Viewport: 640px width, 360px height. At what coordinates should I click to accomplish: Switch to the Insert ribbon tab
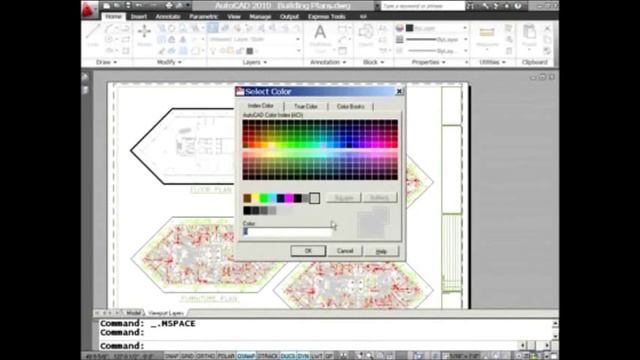139,17
